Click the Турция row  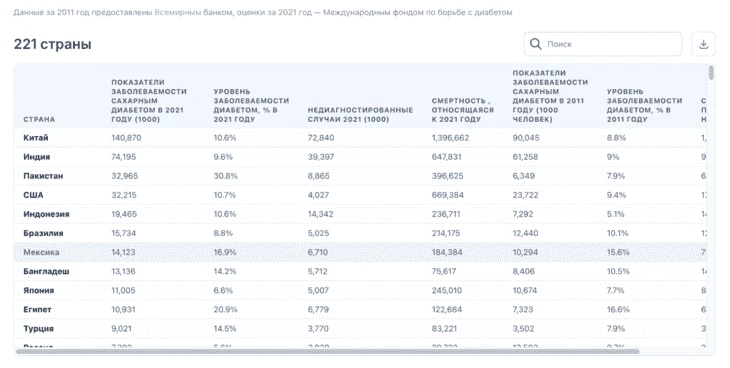360,328
